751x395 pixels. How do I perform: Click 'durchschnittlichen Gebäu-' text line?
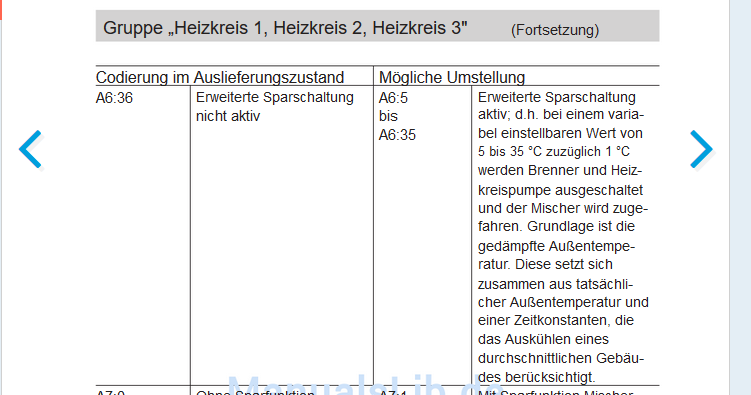coord(561,358)
